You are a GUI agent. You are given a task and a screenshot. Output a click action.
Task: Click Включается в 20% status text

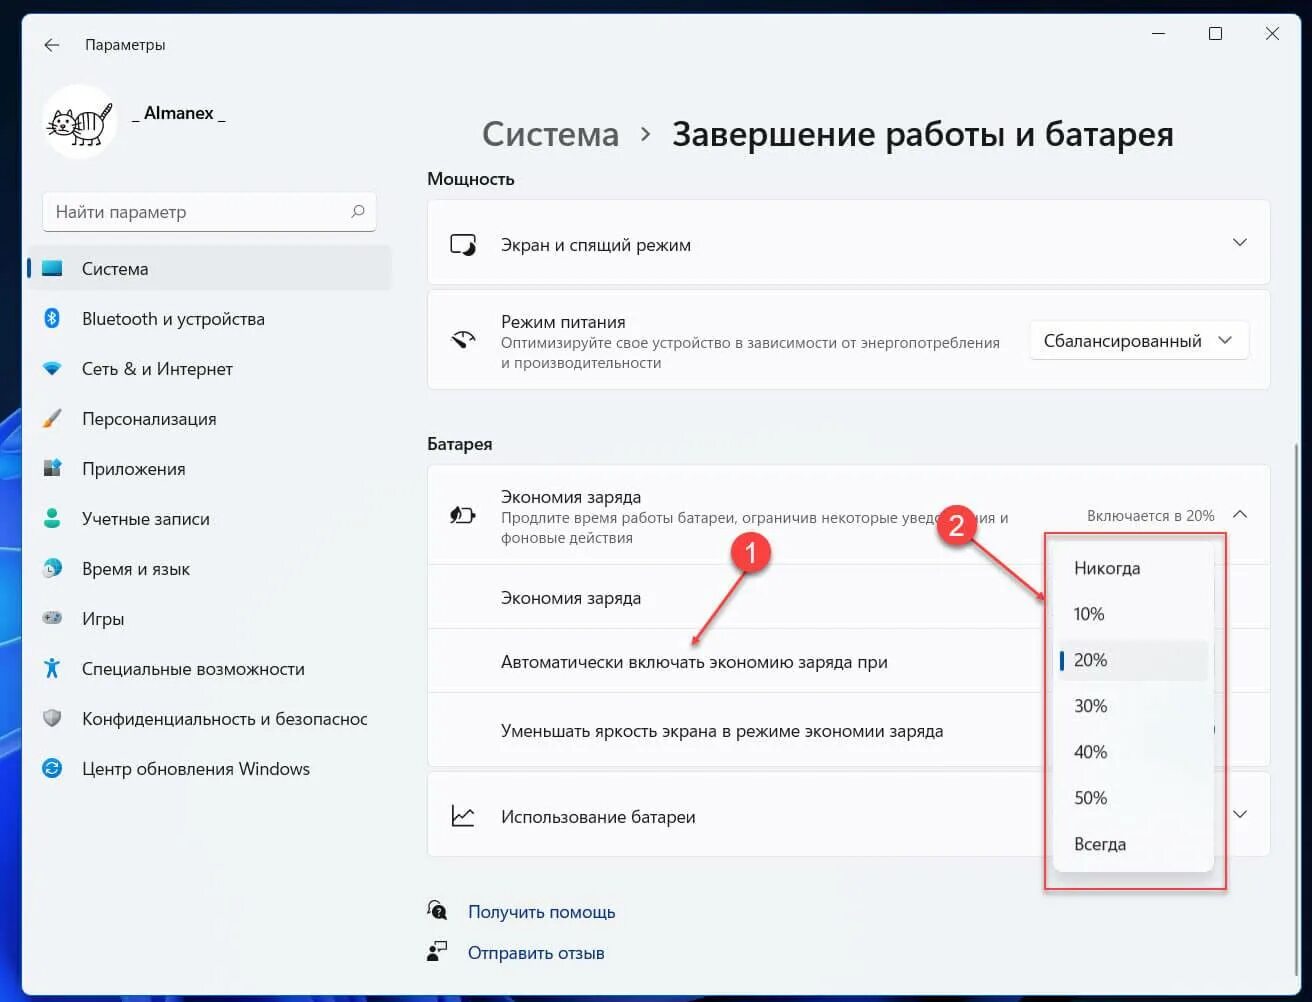tap(1150, 516)
